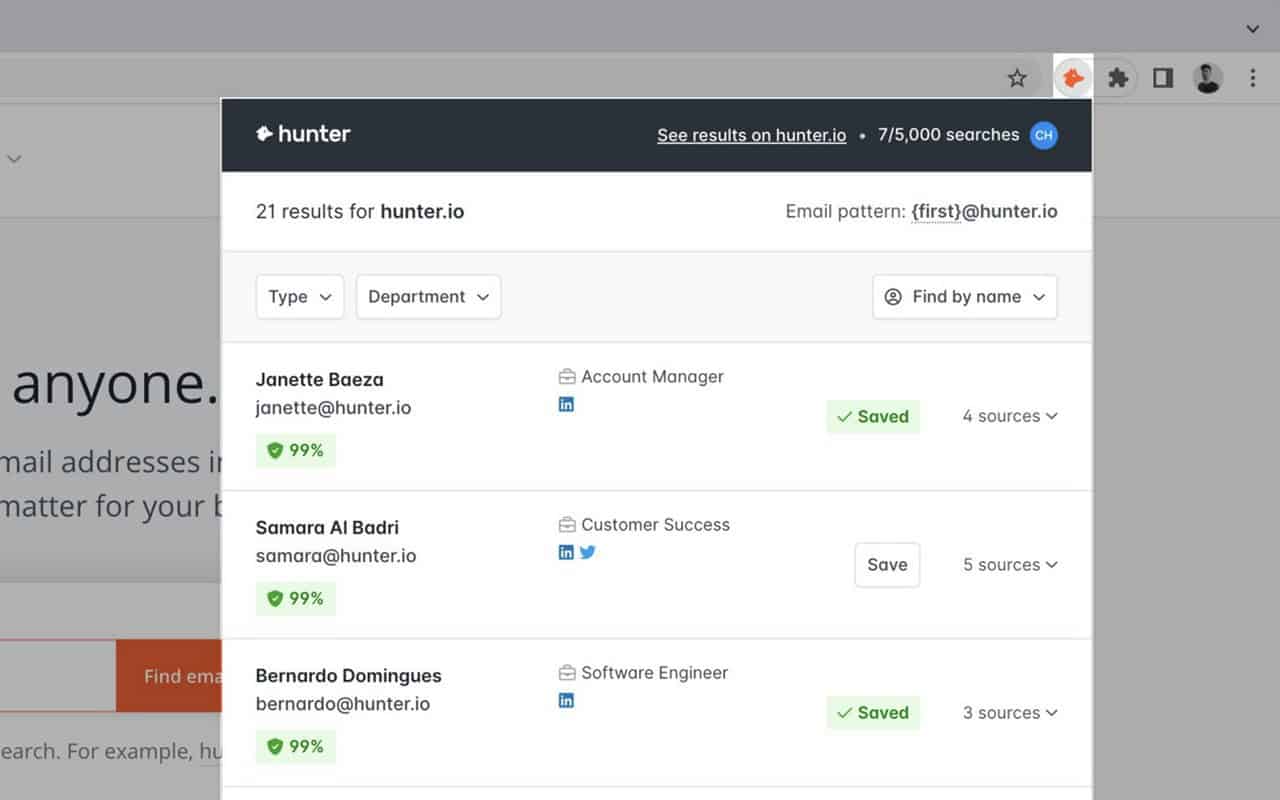Screen dimensions: 1280x800
Task: Open the Find by name dropdown
Action: (x=963, y=296)
